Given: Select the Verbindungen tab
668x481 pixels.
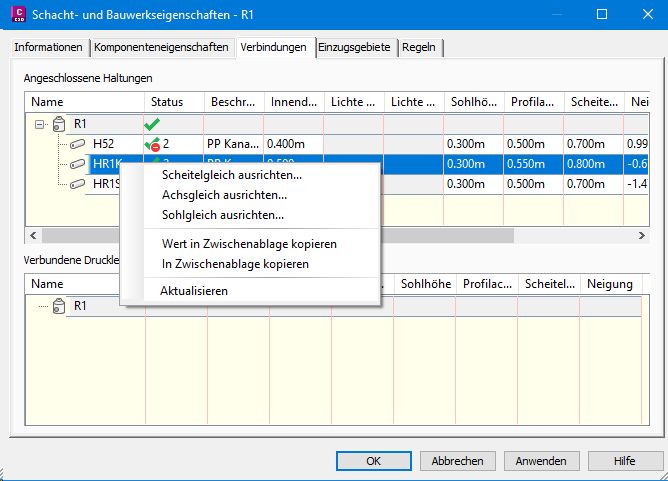Looking at the screenshot, I should click(273, 47).
